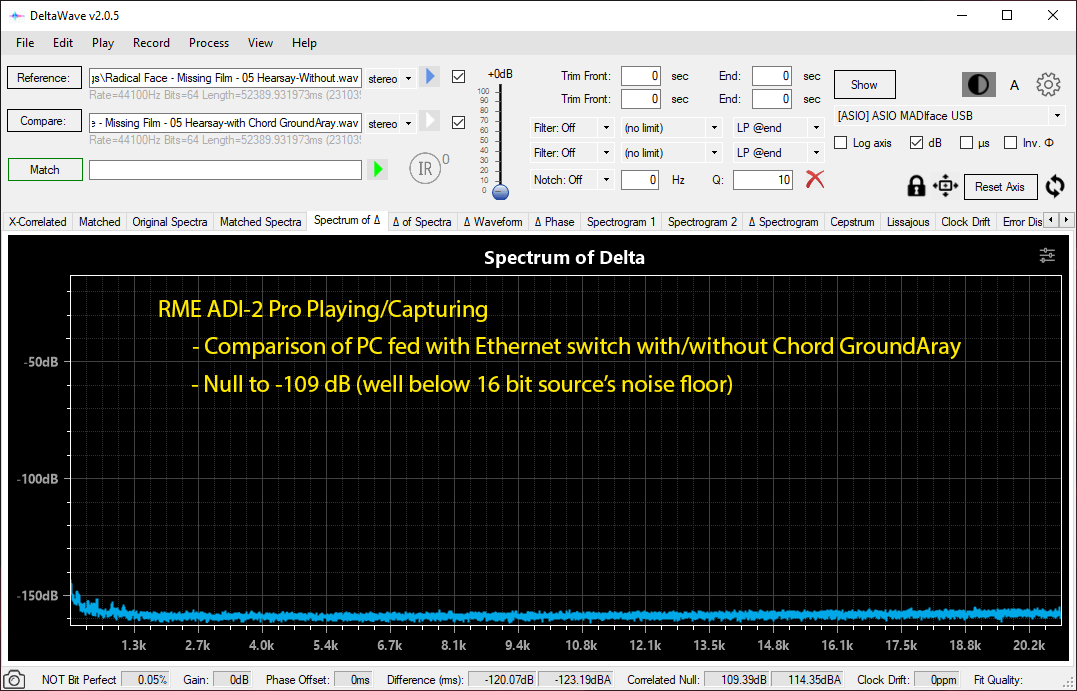Click the Reference file path field
The image size is (1077, 691).
coord(225,78)
